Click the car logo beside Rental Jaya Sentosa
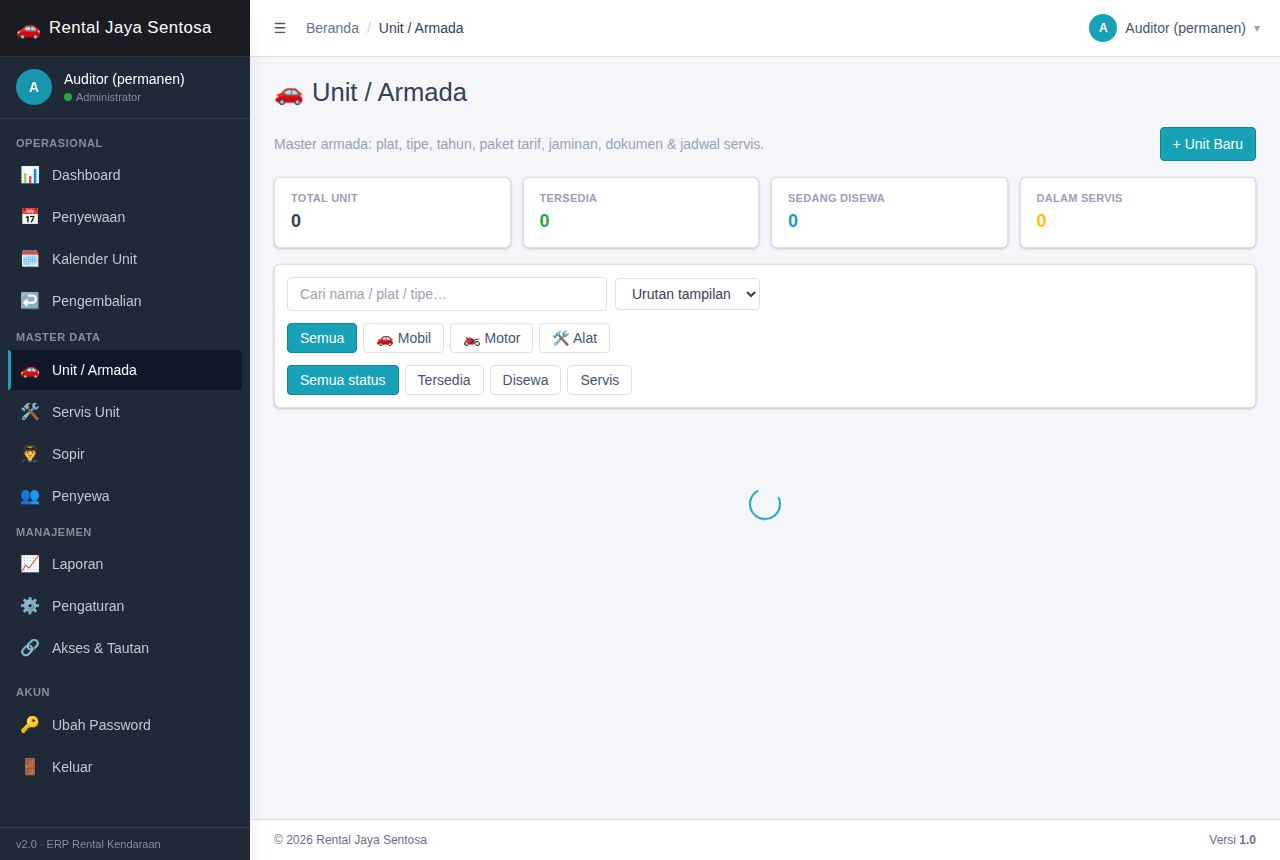The width and height of the screenshot is (1280, 860). tap(28, 28)
